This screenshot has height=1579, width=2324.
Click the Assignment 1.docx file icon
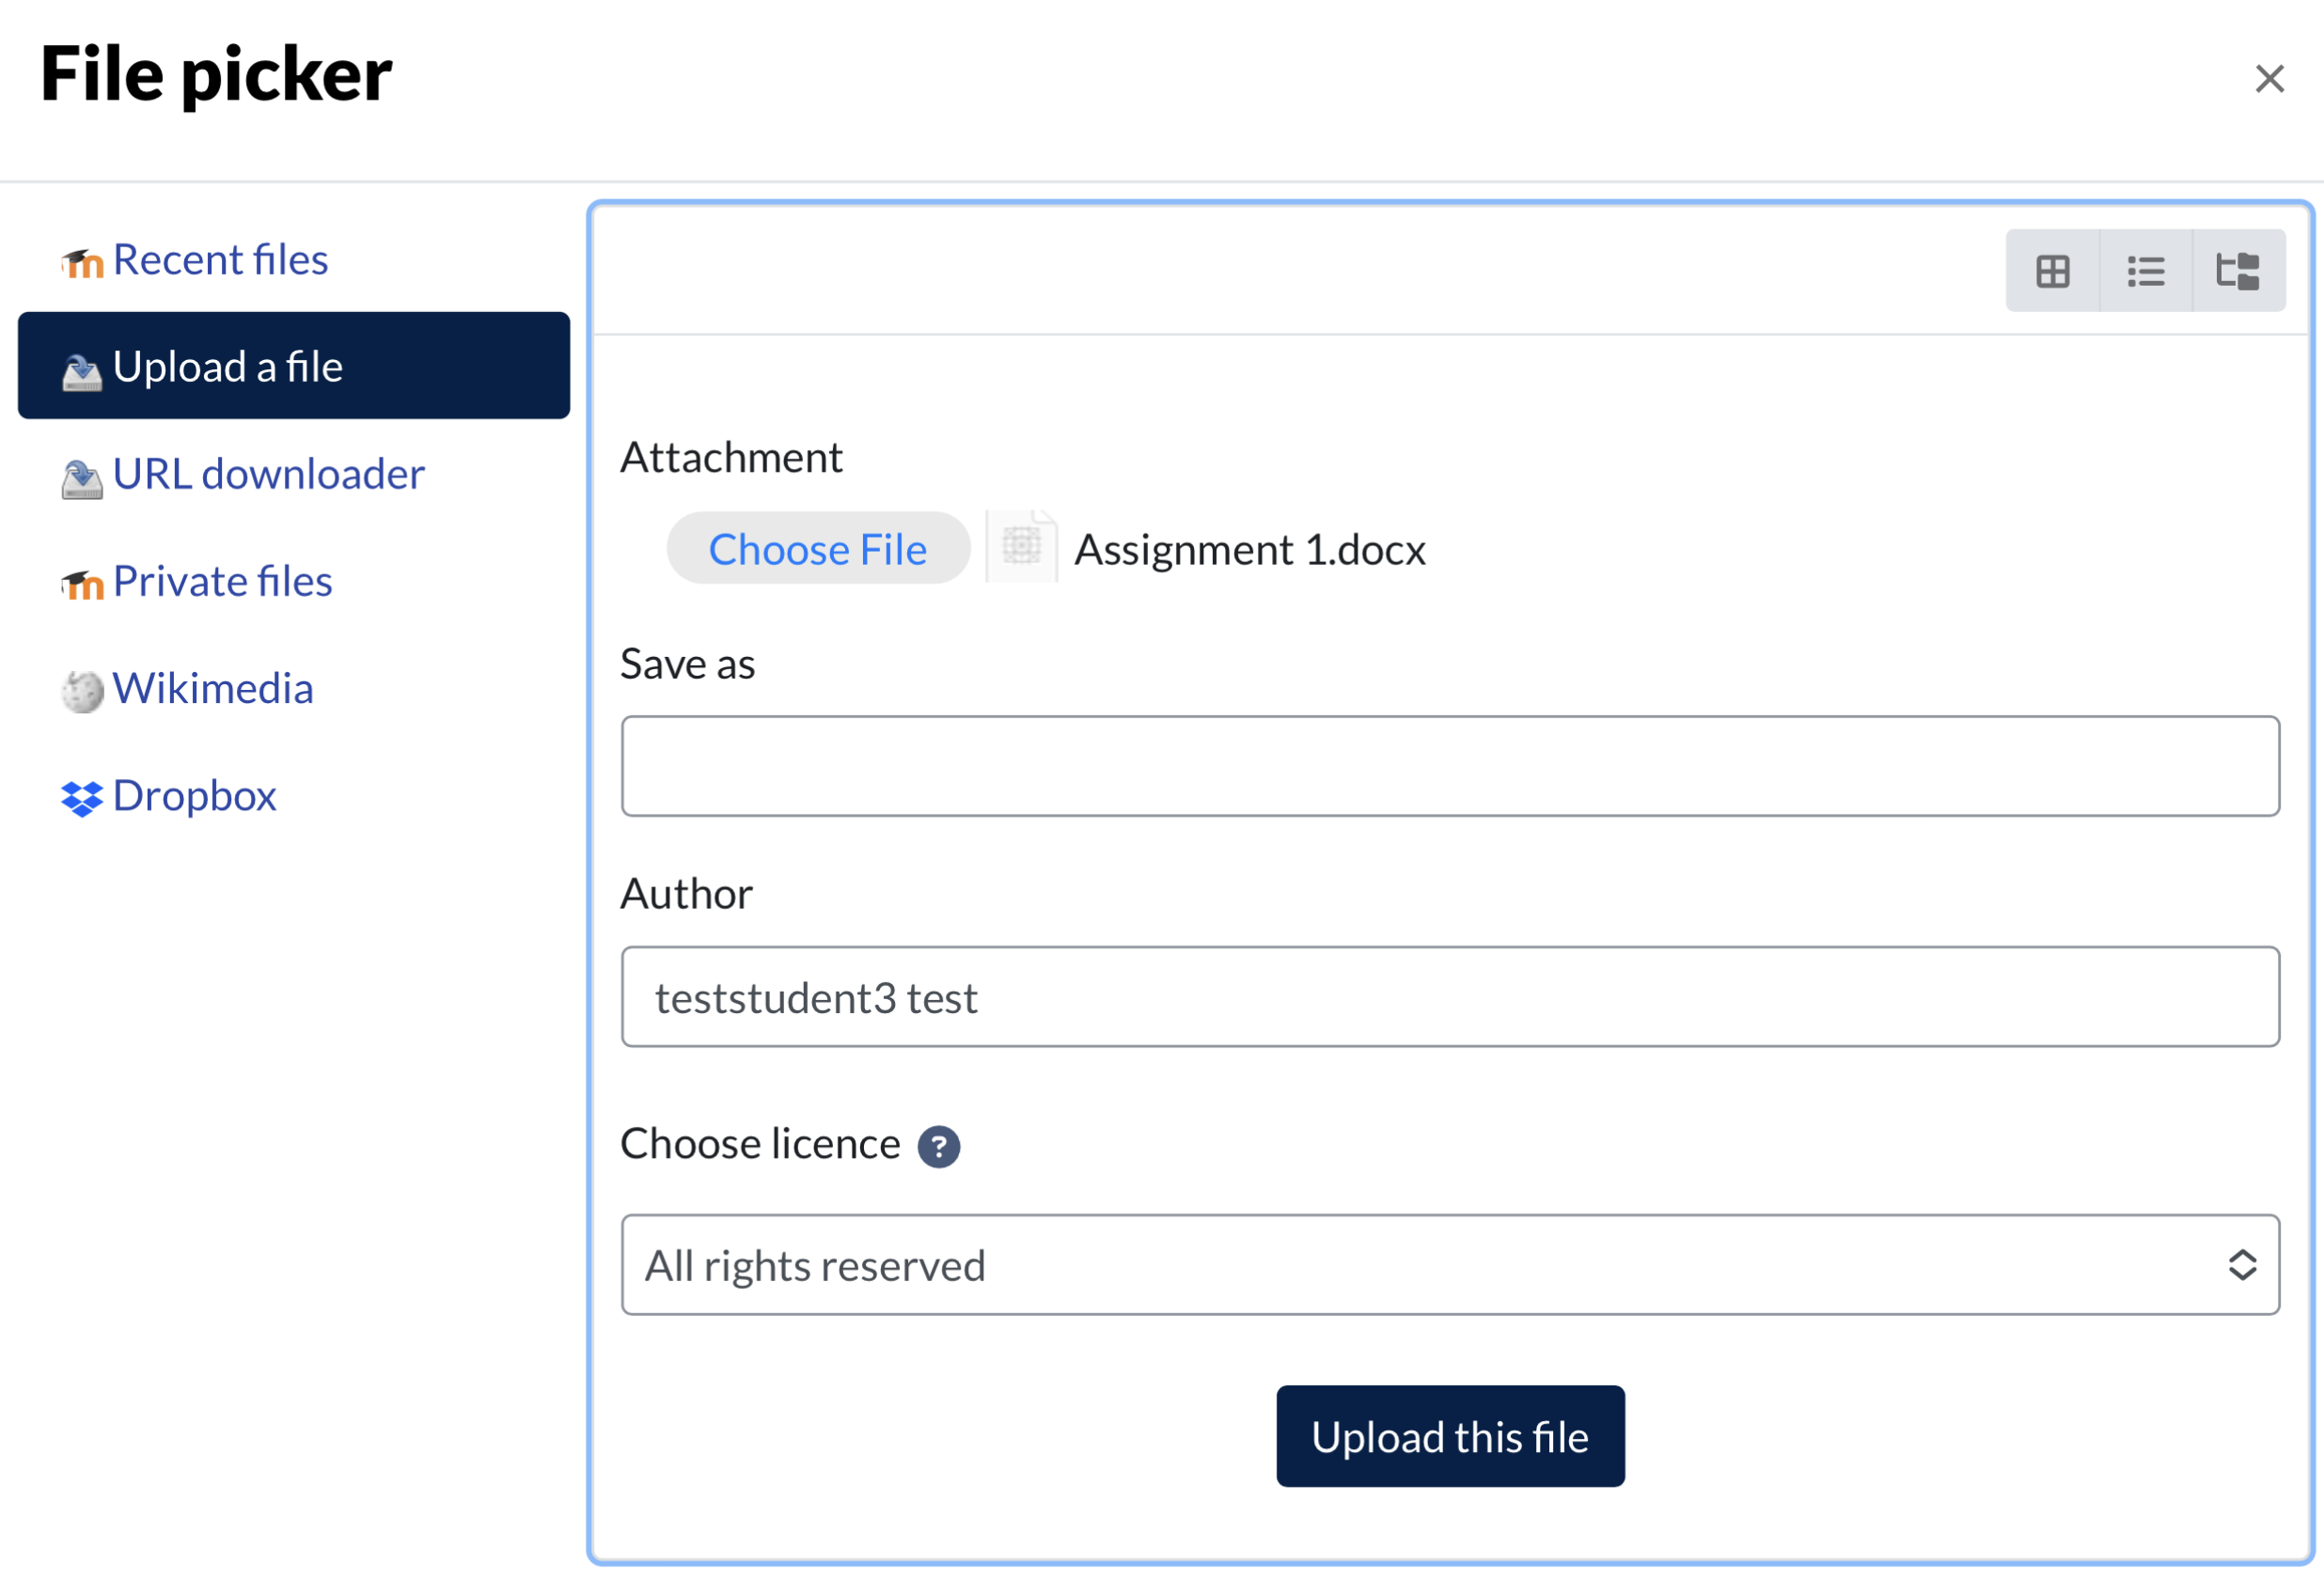[1021, 547]
